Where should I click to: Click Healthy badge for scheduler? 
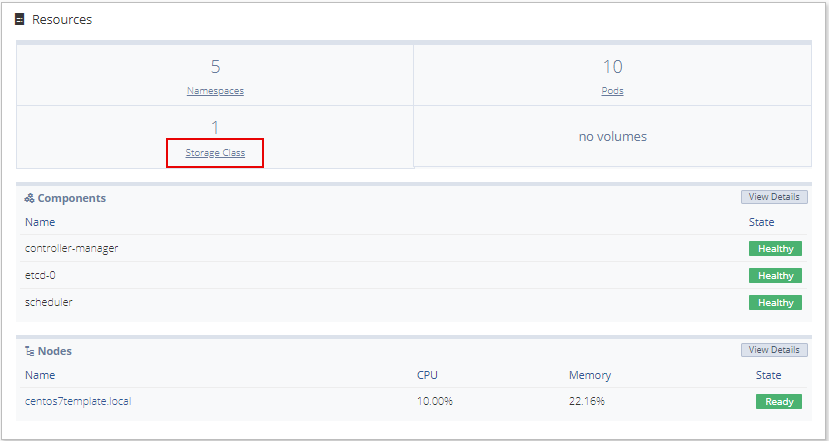click(x=775, y=302)
